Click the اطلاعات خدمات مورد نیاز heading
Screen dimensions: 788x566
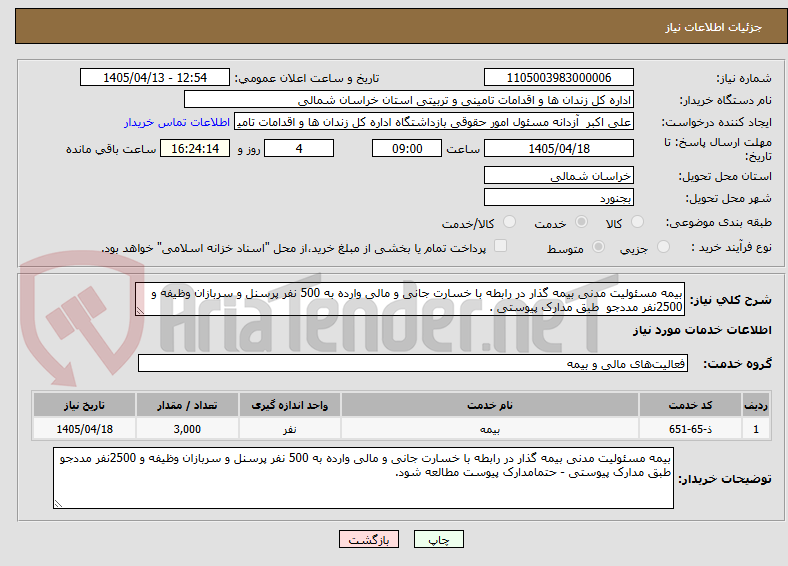point(702,330)
